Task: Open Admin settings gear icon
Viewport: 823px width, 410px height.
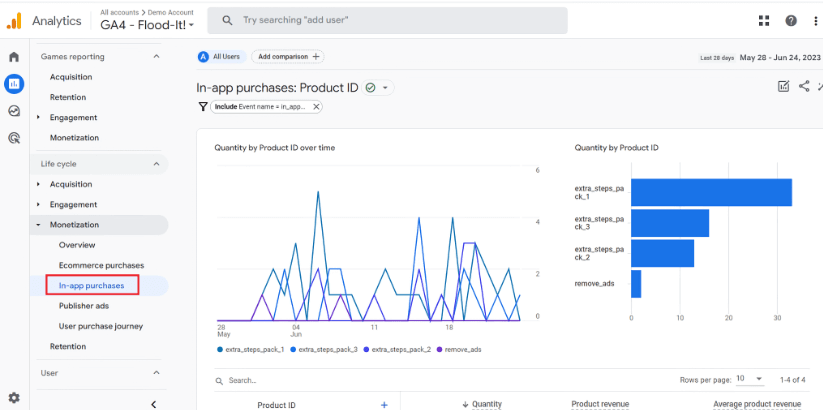Action: coord(14,397)
